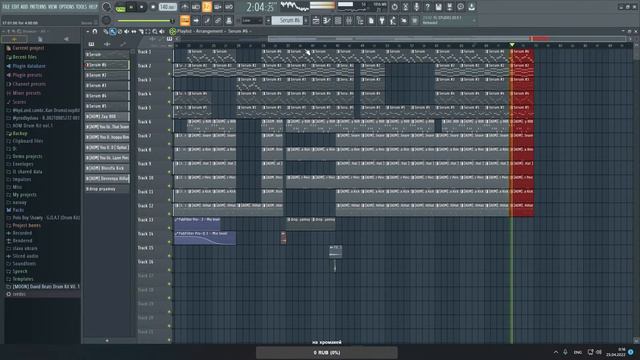640x360 pixels.
Task: Toggle the playlist magnet snap icon
Action: 95,31
